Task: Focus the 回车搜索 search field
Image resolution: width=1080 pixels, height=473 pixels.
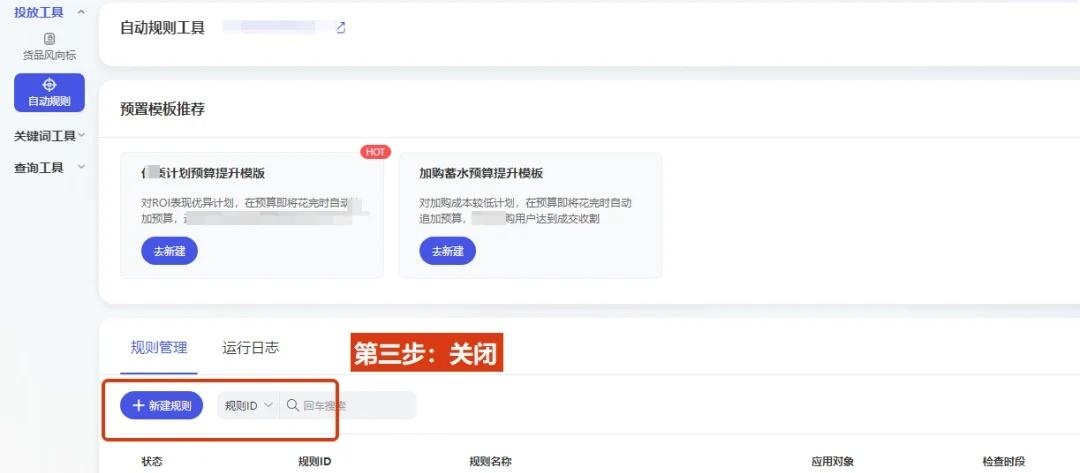Action: (348, 406)
